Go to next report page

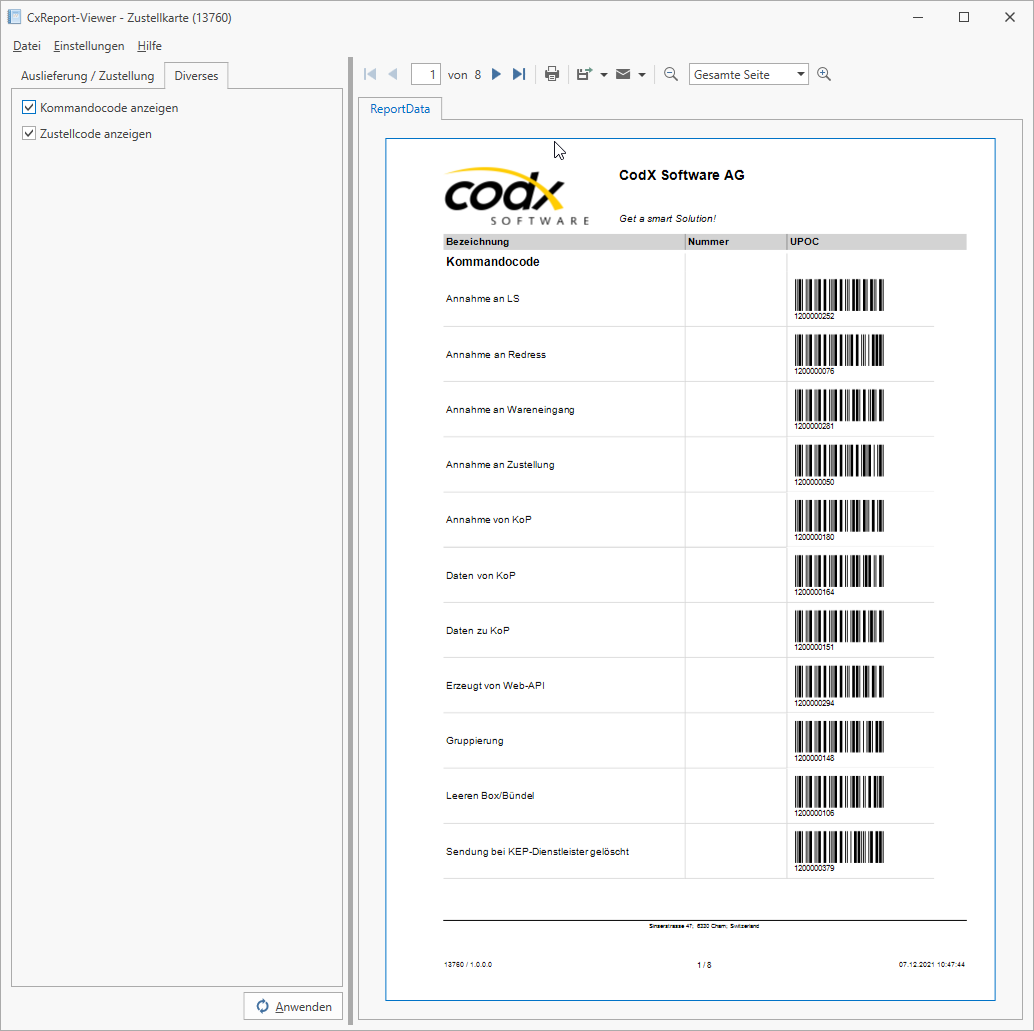pos(497,75)
